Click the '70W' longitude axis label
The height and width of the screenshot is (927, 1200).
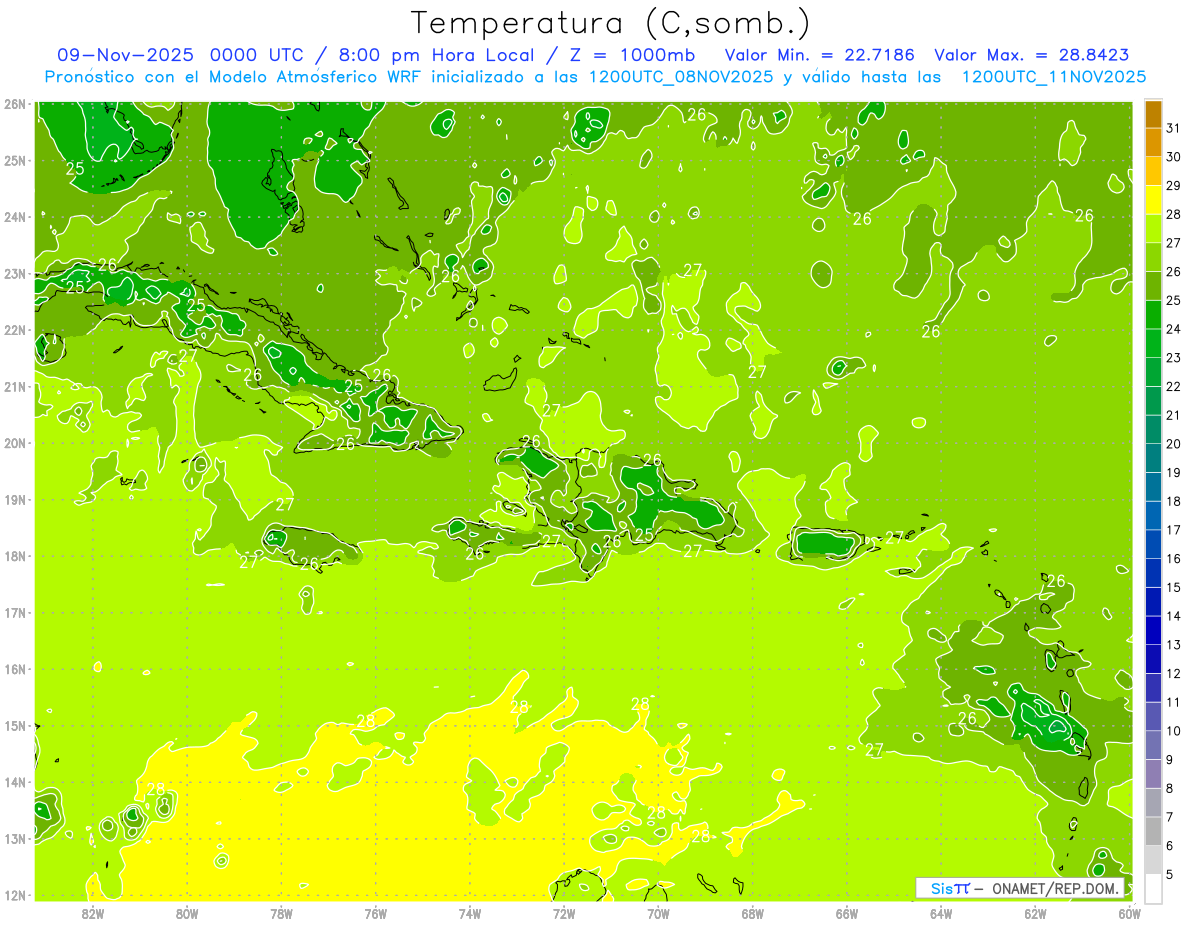click(658, 913)
